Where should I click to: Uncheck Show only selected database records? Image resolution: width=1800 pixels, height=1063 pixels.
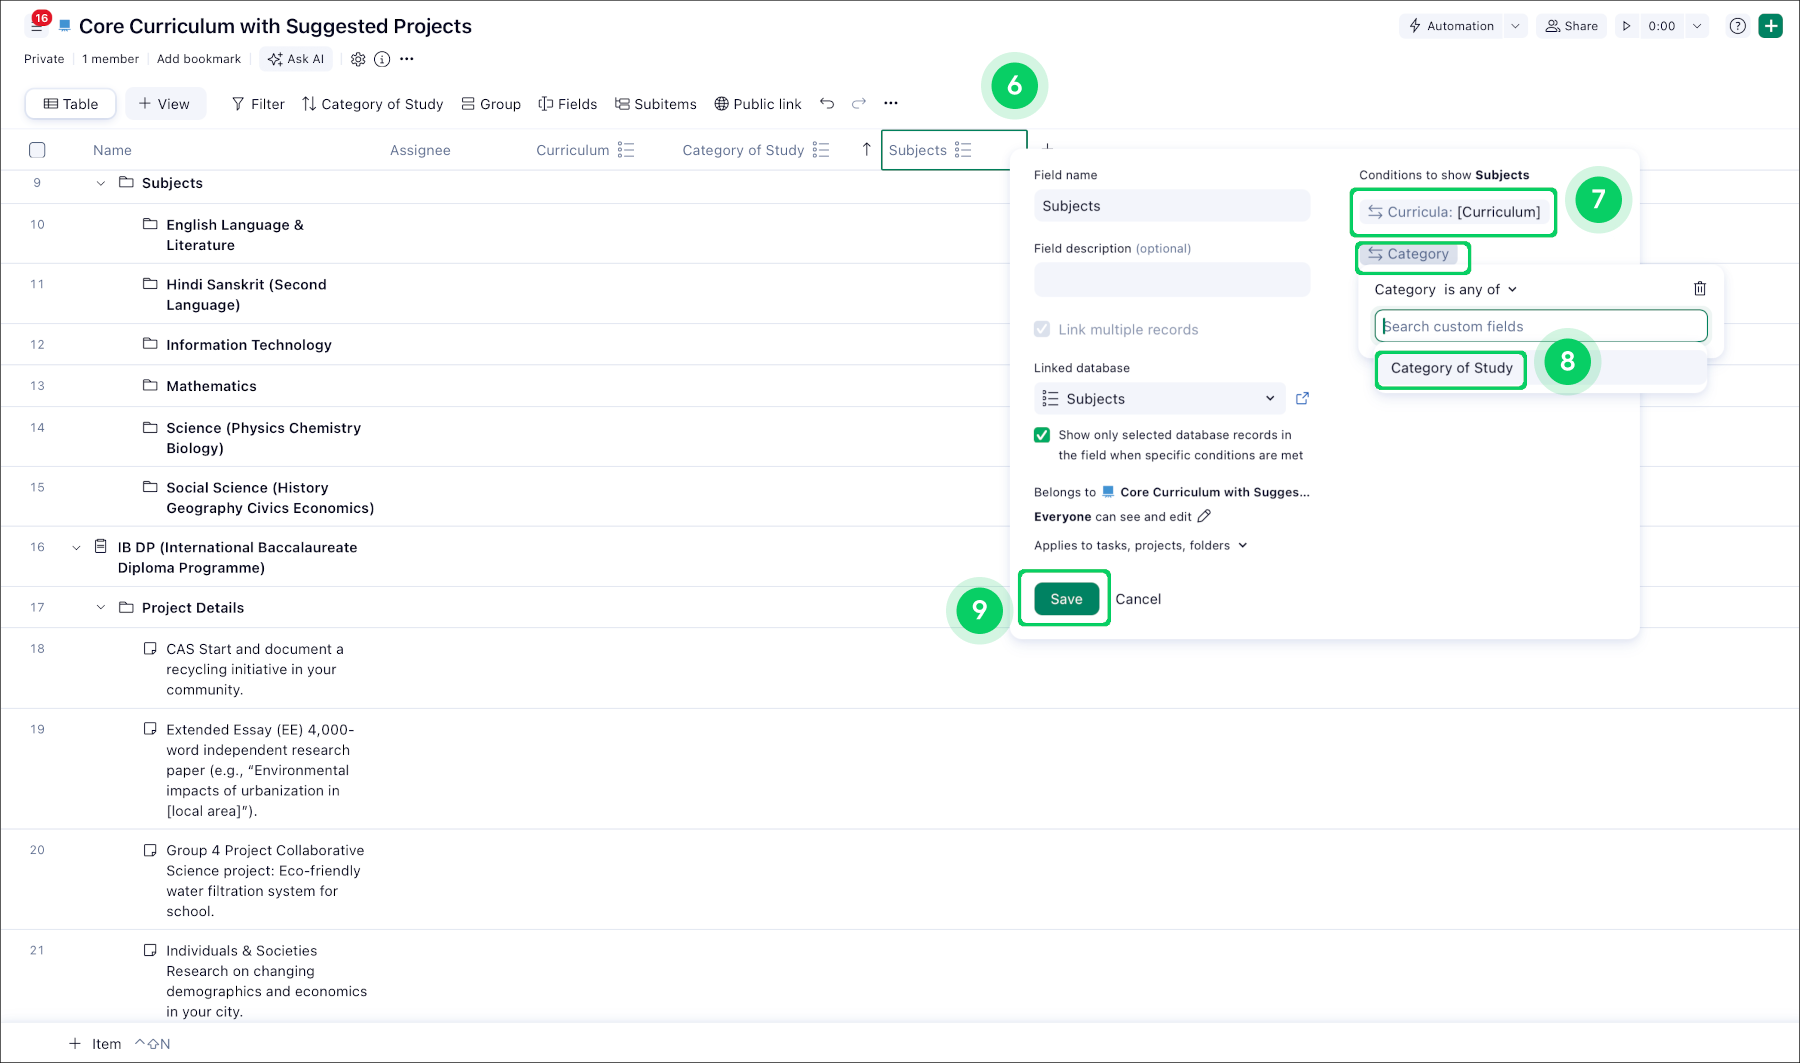click(x=1042, y=435)
